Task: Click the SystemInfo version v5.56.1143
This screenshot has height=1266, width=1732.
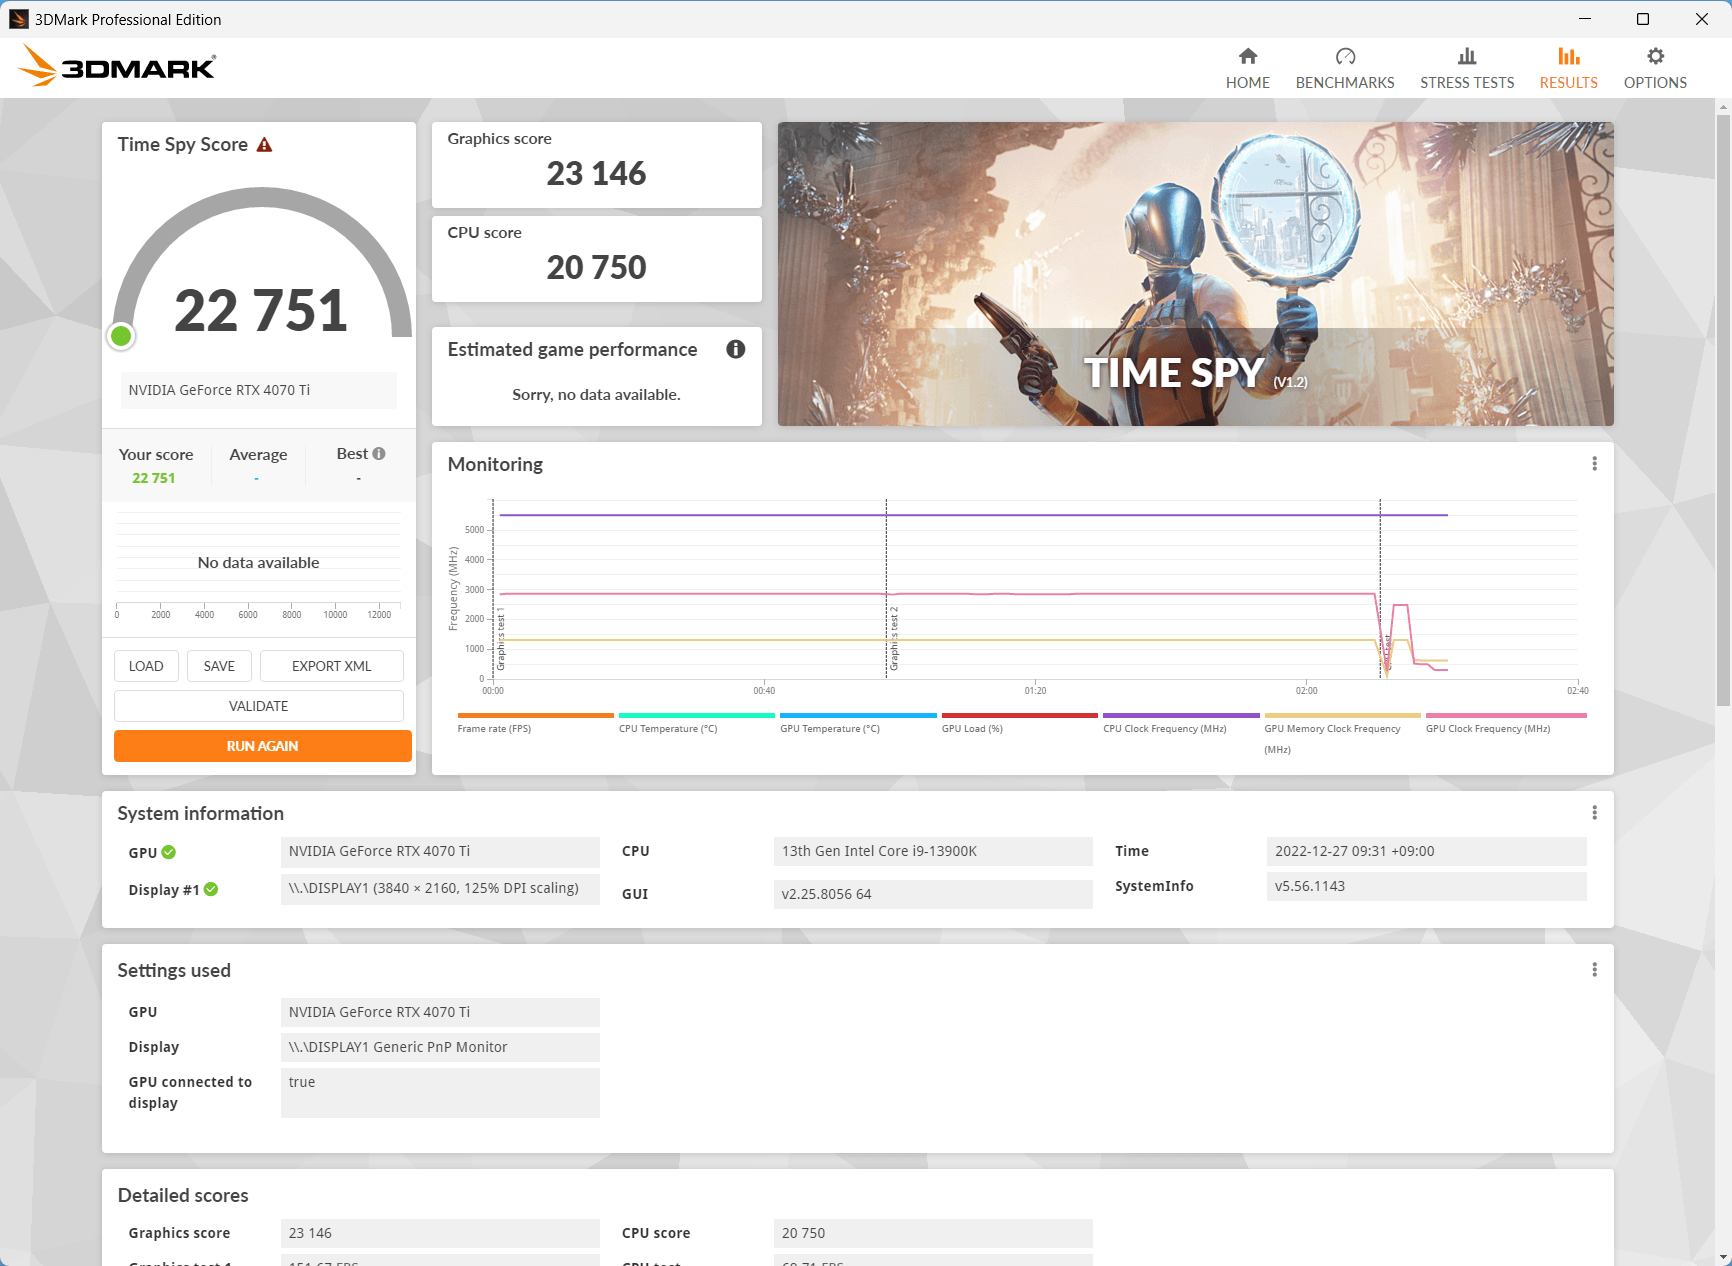Action: pos(1426,886)
